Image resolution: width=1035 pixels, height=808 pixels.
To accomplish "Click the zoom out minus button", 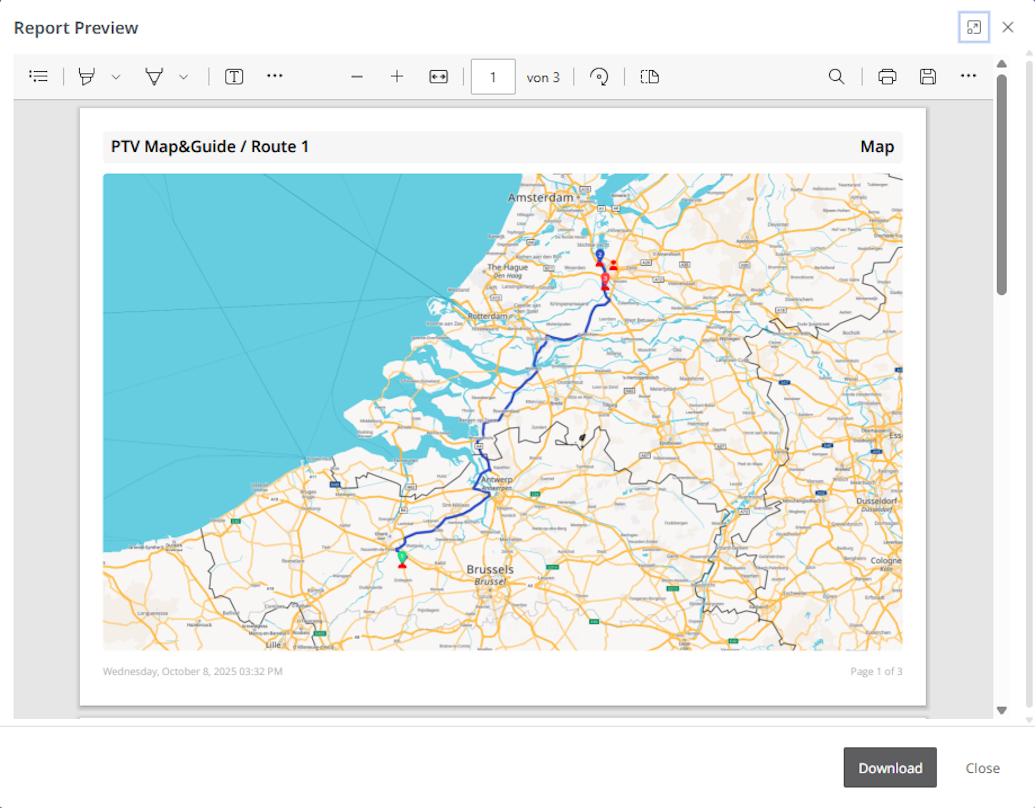I will point(357,76).
